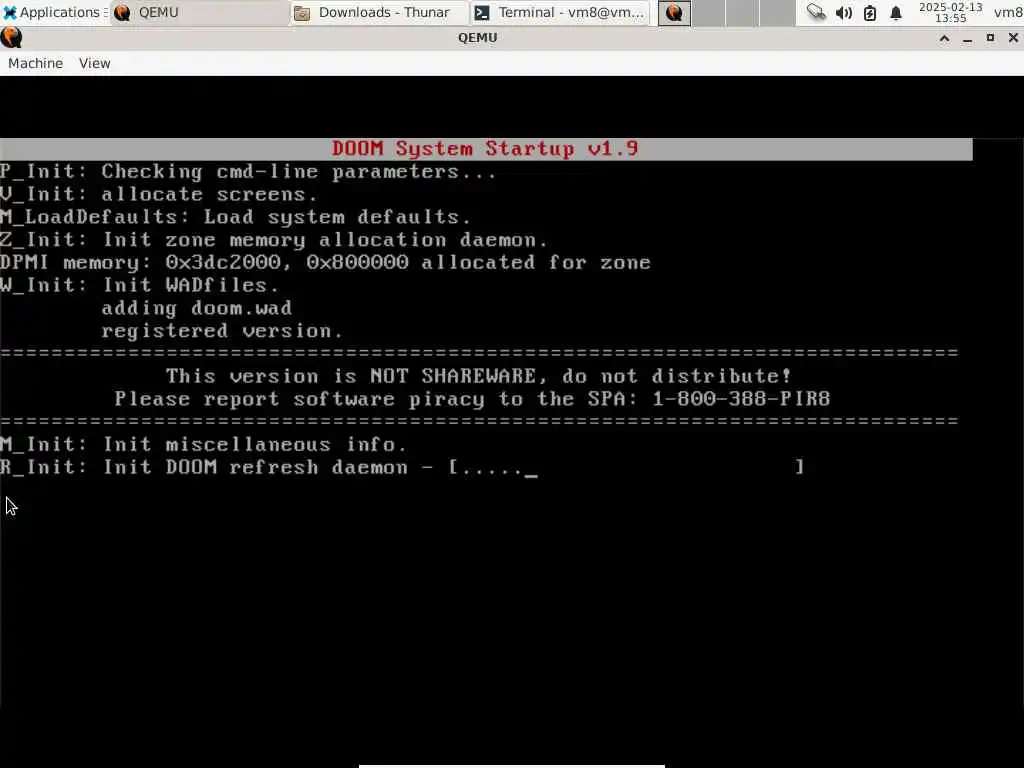Click 'This version is NOT SHAREWARE' line
The width and height of the screenshot is (1024, 768).
(479, 376)
